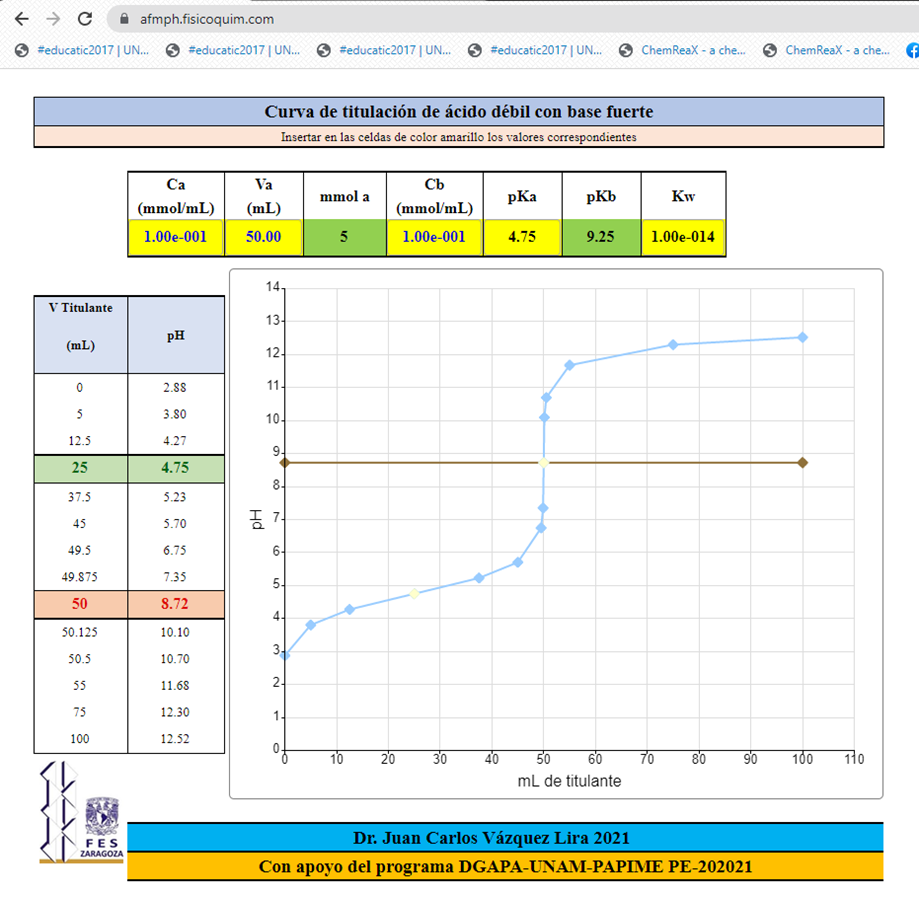The height and width of the screenshot is (898, 919).
Task: Open the Facebook bookmark icon
Action: pos(912,50)
